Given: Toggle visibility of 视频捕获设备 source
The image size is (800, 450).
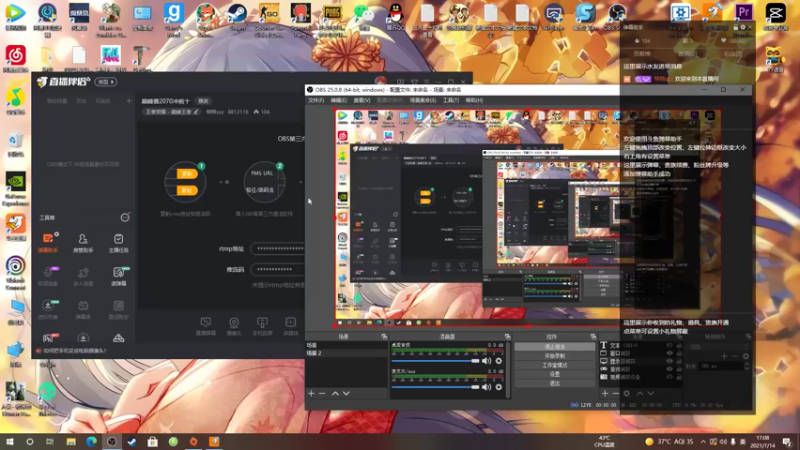Looking at the screenshot, I should 669,377.
